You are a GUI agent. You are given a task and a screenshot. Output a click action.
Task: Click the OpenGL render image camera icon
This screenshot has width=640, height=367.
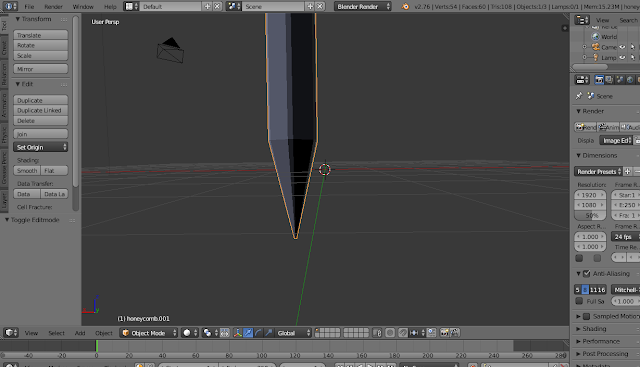tap(444, 333)
